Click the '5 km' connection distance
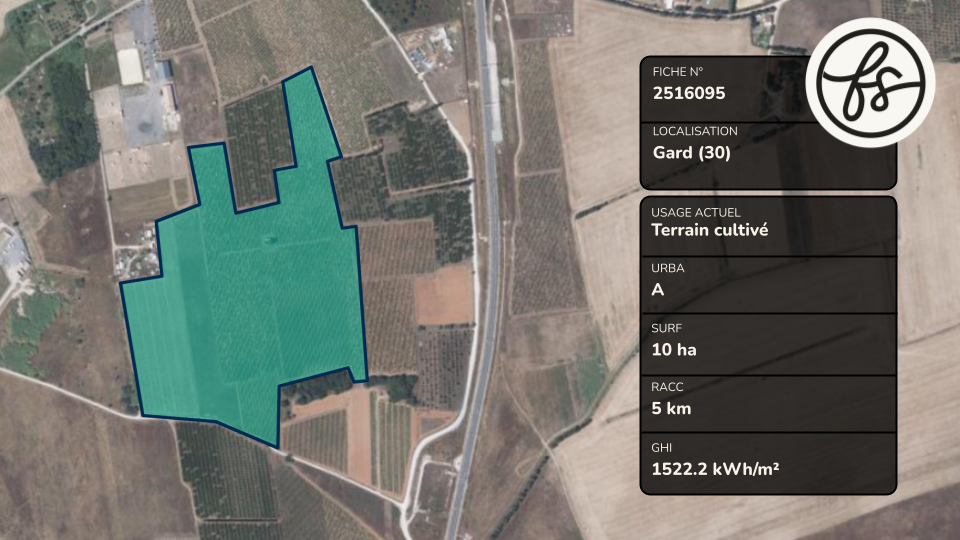Image resolution: width=960 pixels, height=540 pixels. (671, 408)
